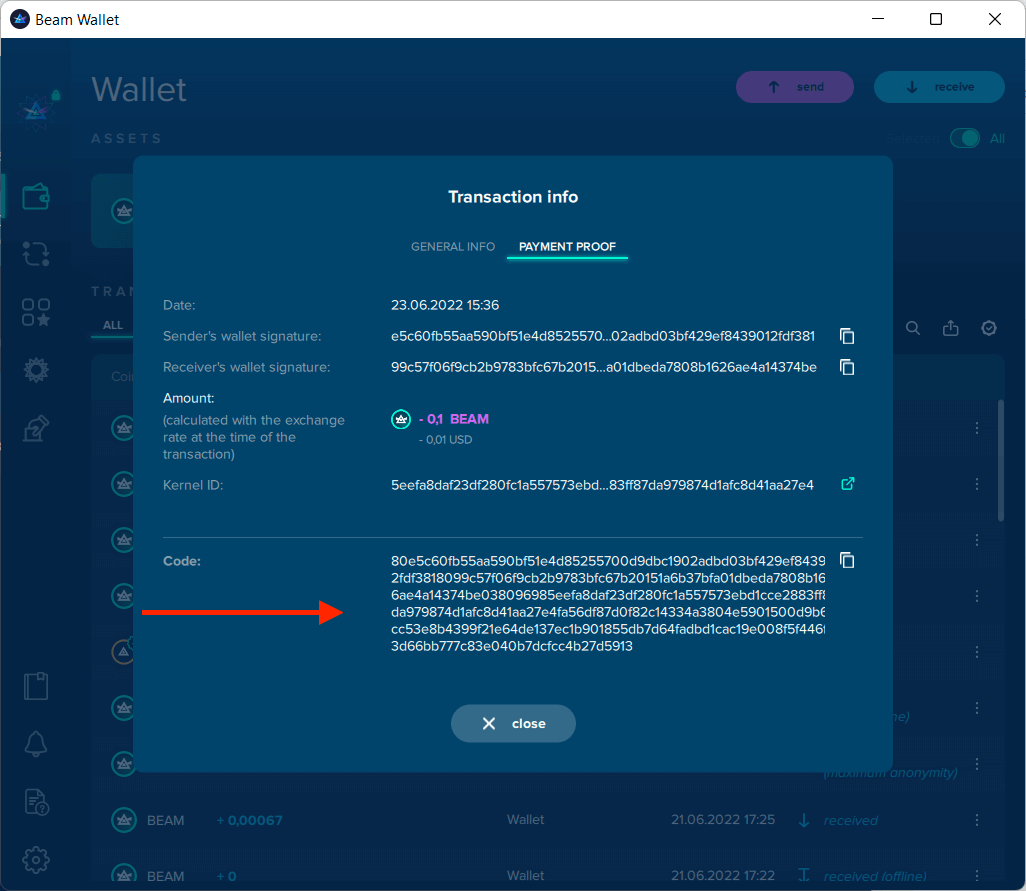The width and height of the screenshot is (1026, 891).
Task: Click the search transactions magnifier icon
Action: pyautogui.click(x=913, y=328)
